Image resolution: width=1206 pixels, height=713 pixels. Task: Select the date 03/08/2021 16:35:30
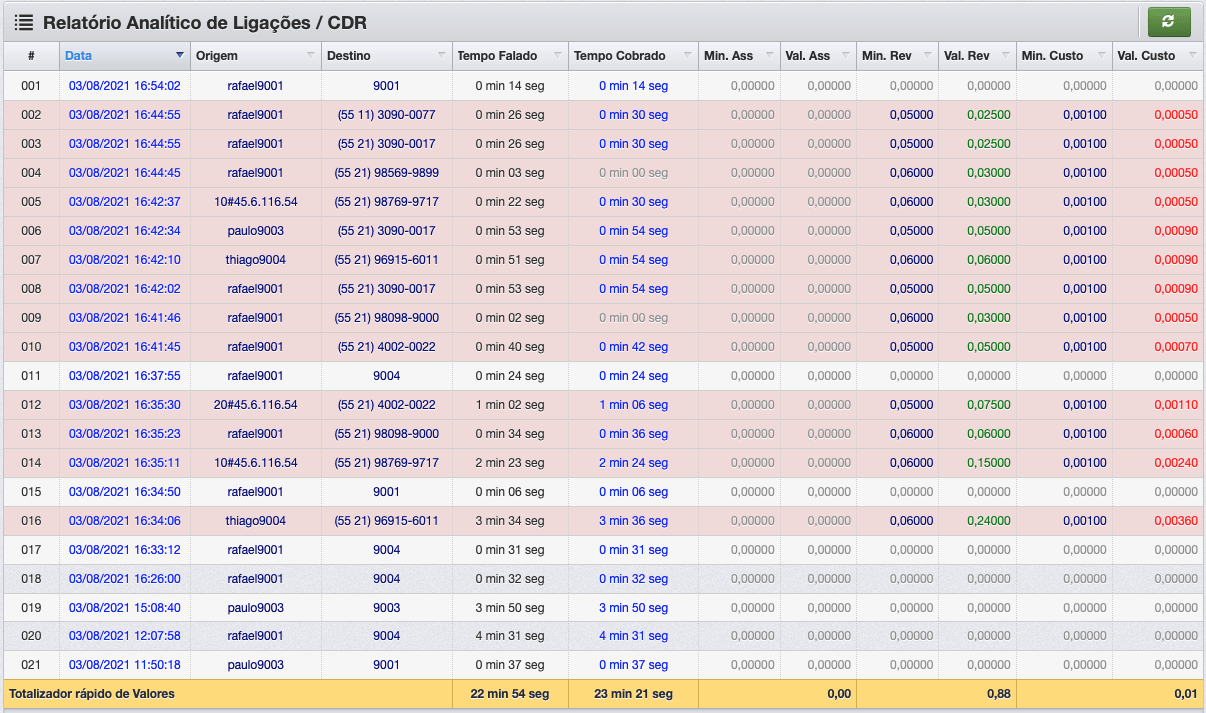click(x=125, y=405)
